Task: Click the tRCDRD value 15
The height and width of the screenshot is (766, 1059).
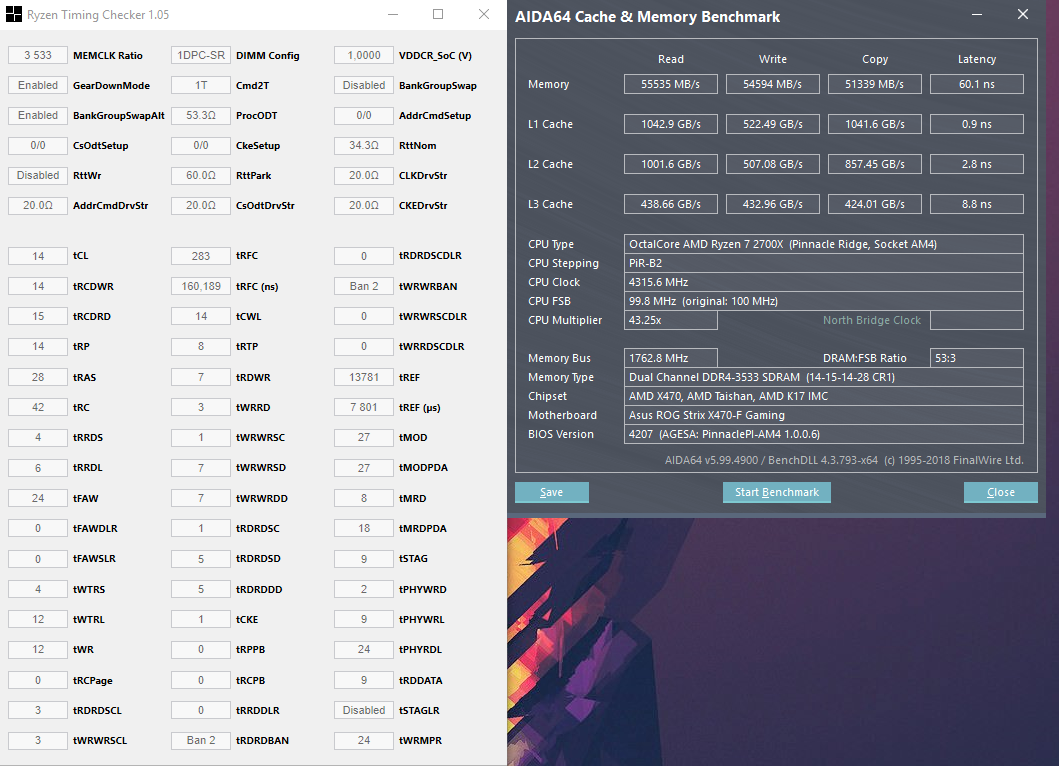Action: coord(38,316)
